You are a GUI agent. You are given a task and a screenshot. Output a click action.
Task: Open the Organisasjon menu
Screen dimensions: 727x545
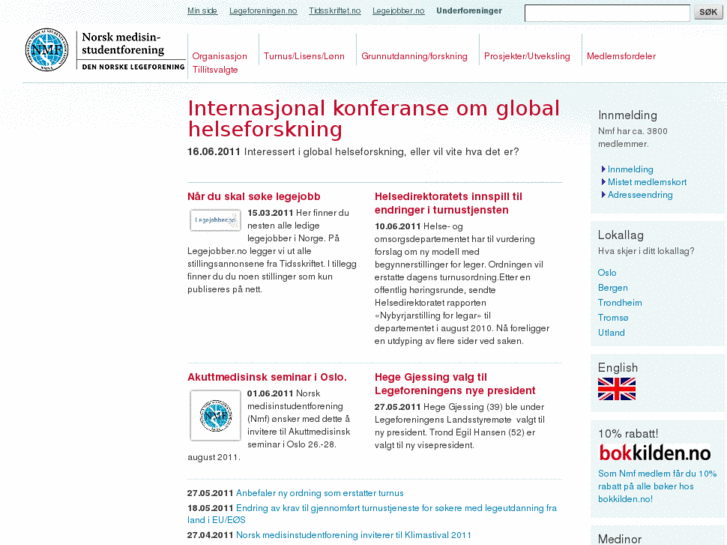click(x=220, y=56)
